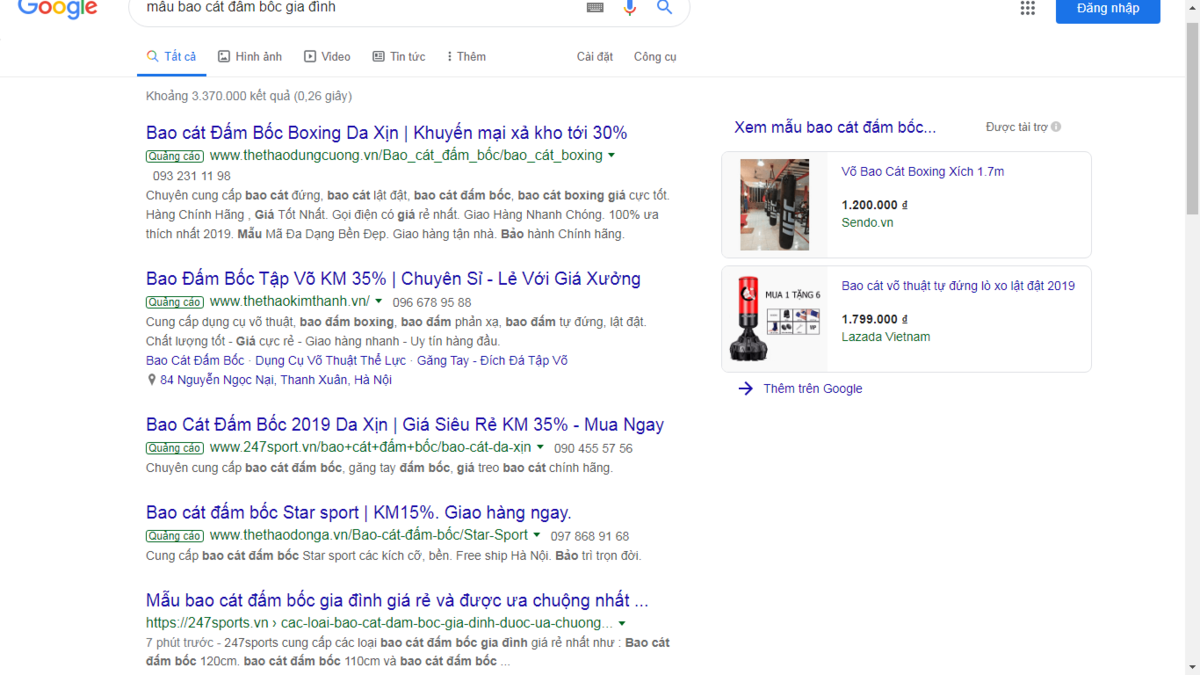Switch to the Video tab
The height and width of the screenshot is (675, 1200).
327,57
